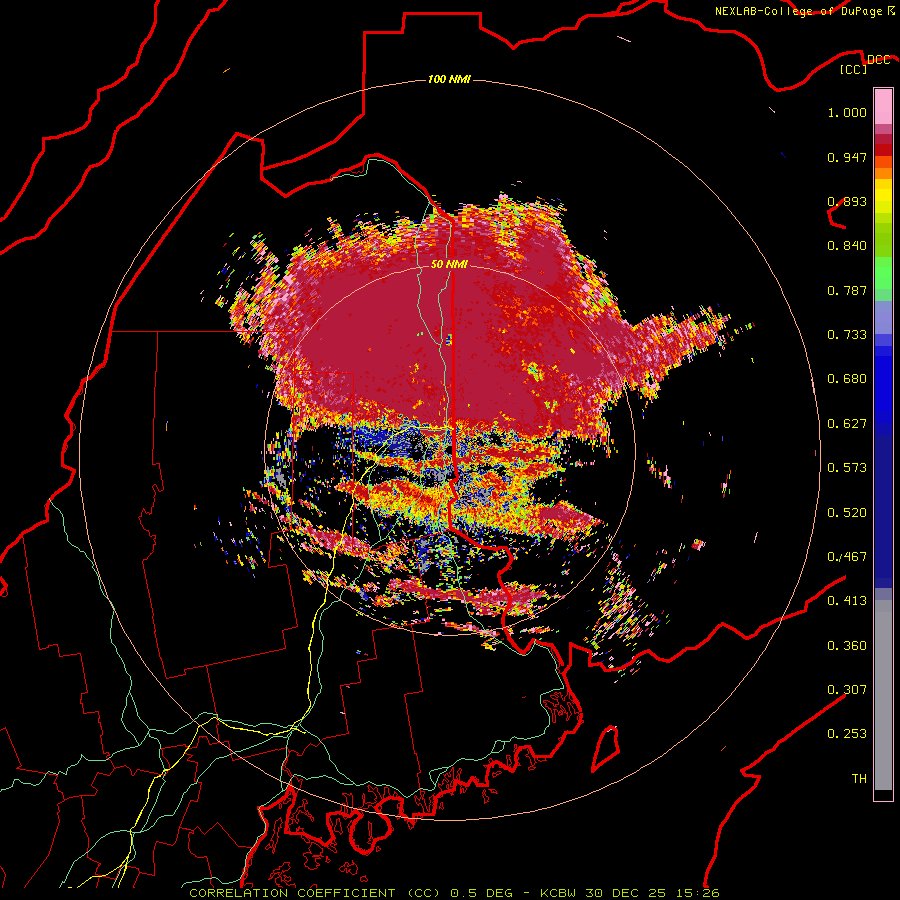Click the DCC label above the color scale
900x900 pixels.
878,60
